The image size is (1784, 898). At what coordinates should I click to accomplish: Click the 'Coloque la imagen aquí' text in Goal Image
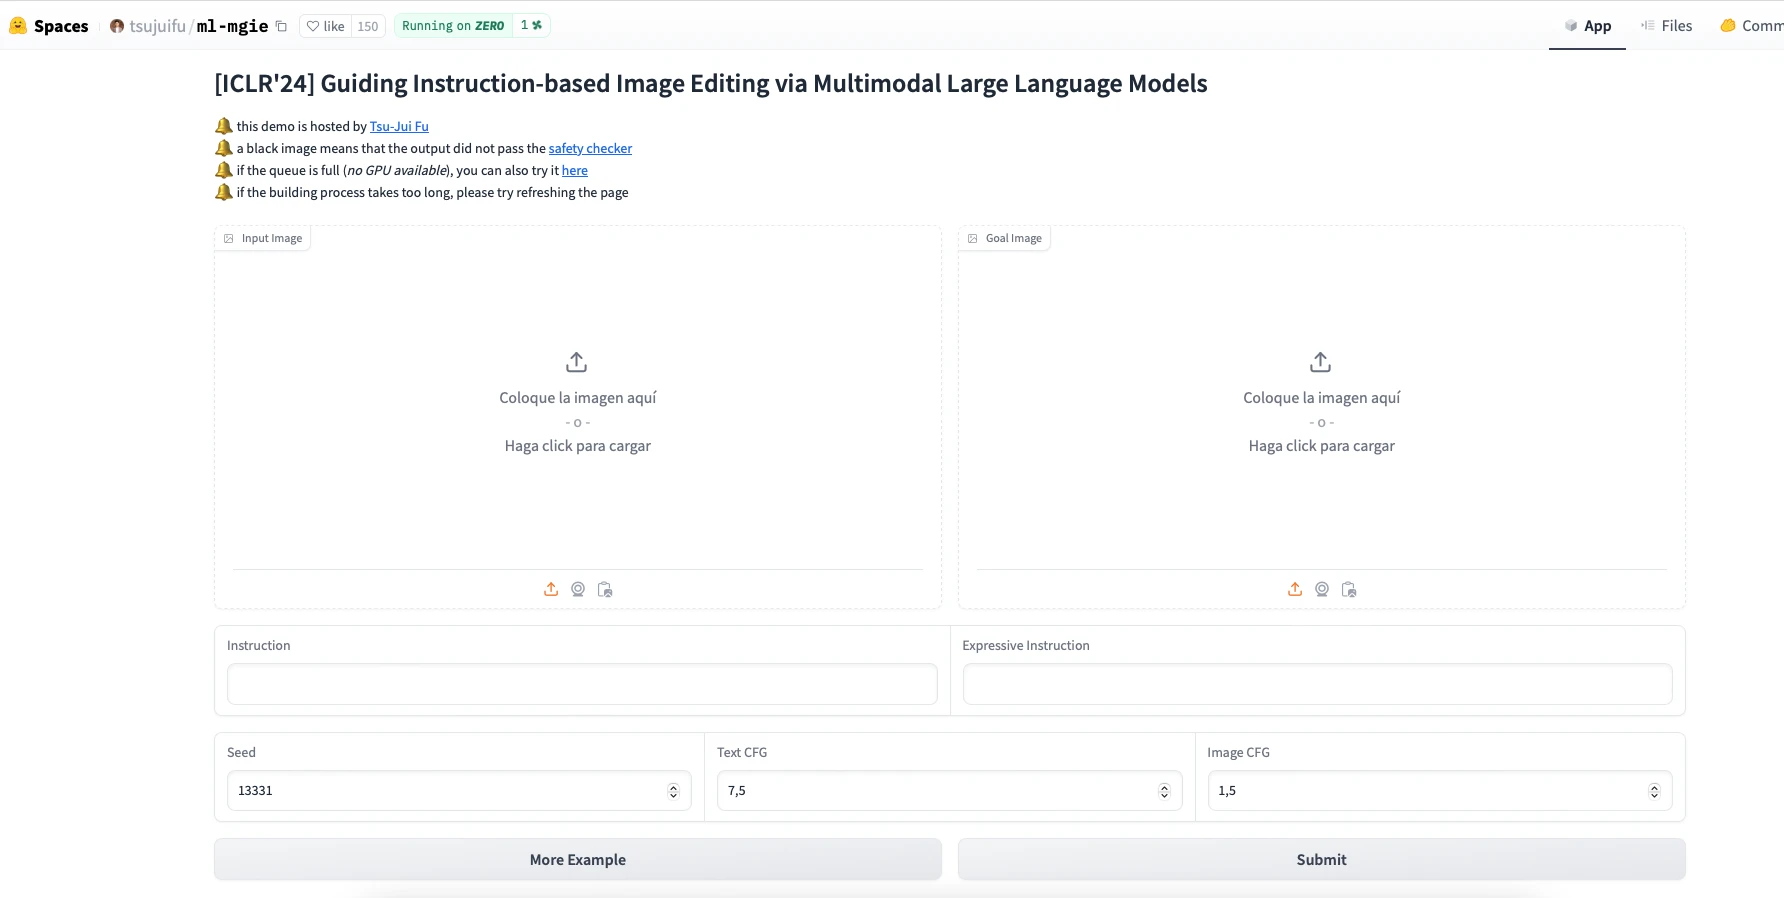pyautogui.click(x=1322, y=398)
